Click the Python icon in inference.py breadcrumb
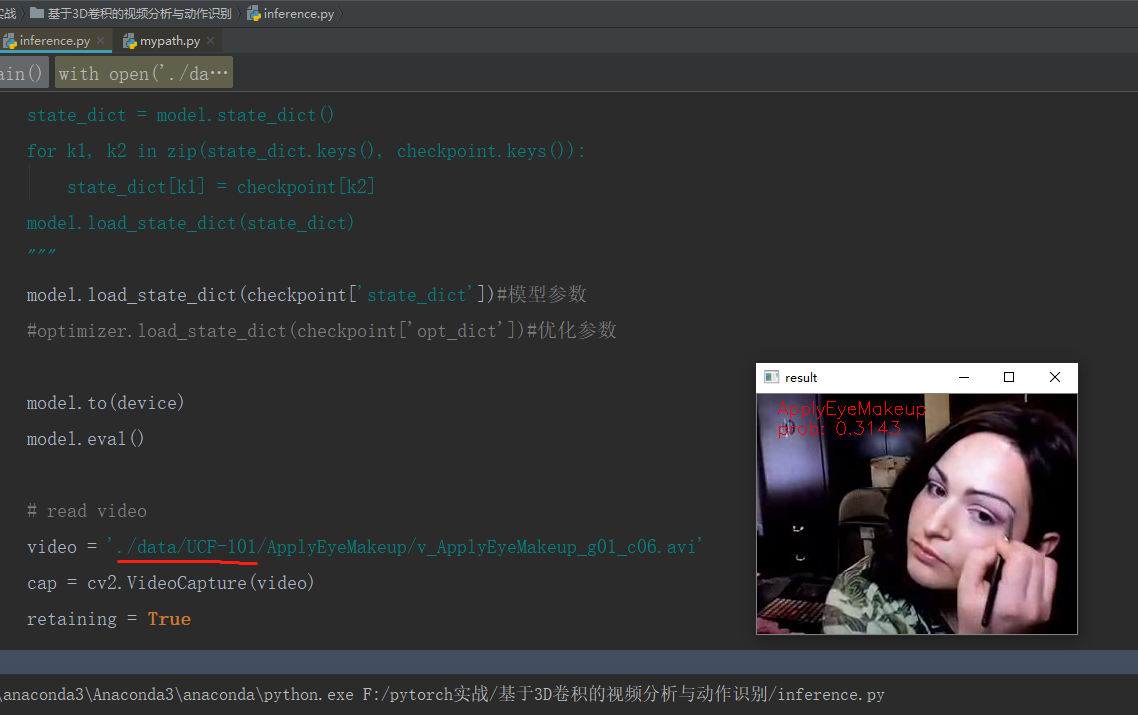Viewport: 1138px width, 715px height. (254, 13)
